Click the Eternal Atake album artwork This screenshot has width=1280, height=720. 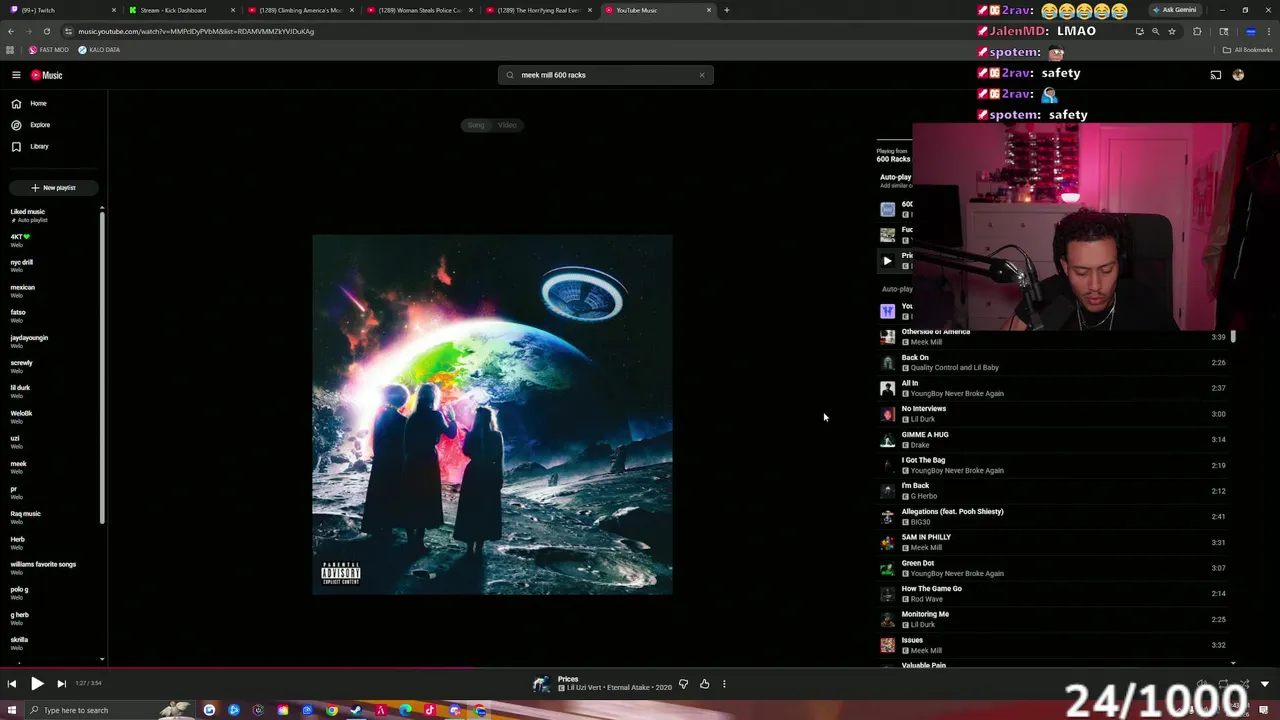coord(492,415)
